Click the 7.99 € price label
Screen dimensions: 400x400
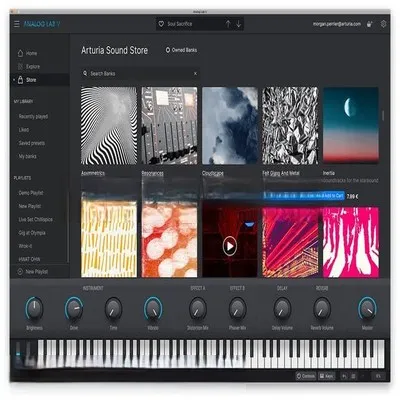(352, 196)
